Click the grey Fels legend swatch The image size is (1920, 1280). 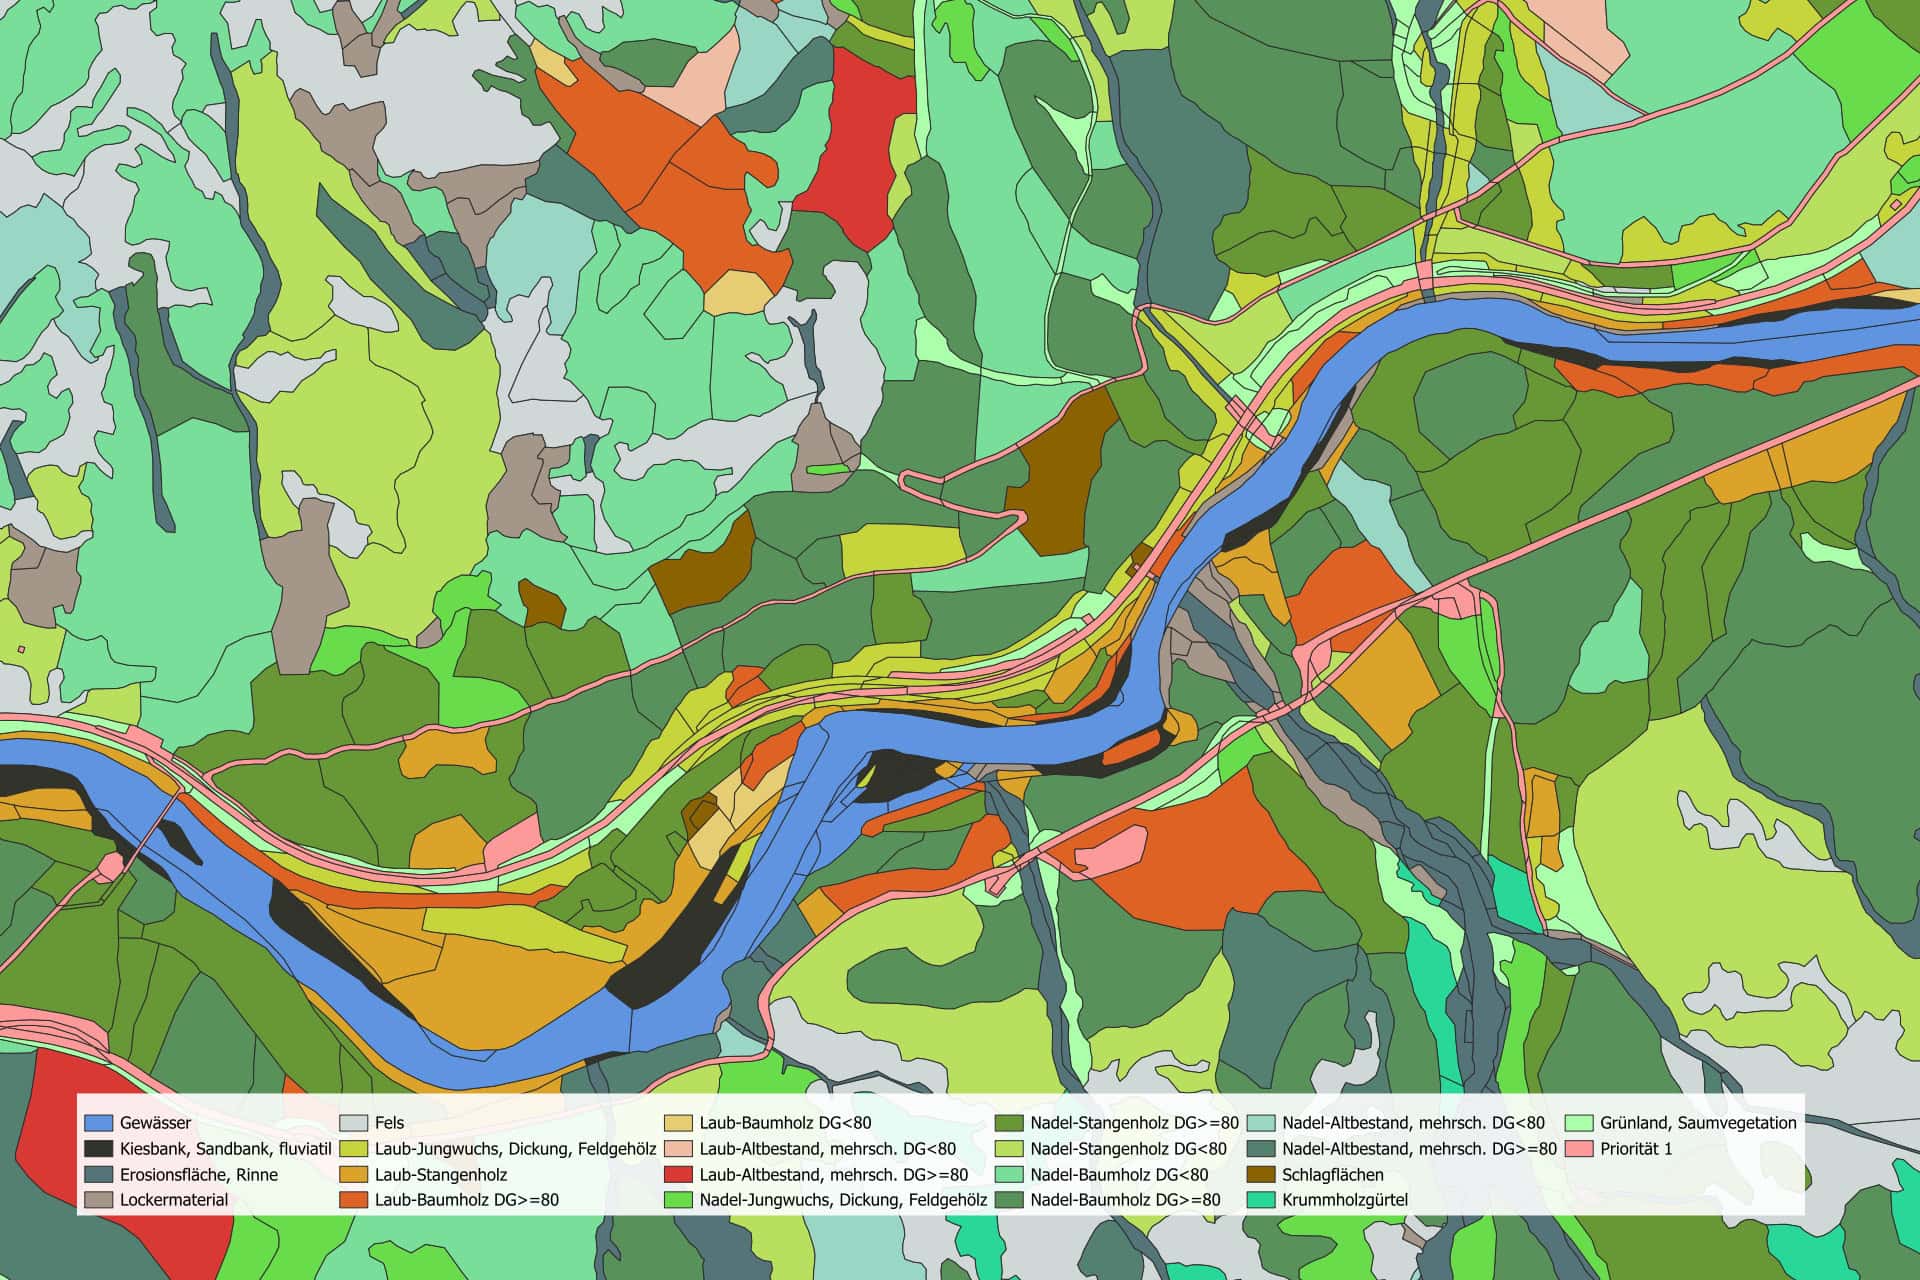[354, 1123]
